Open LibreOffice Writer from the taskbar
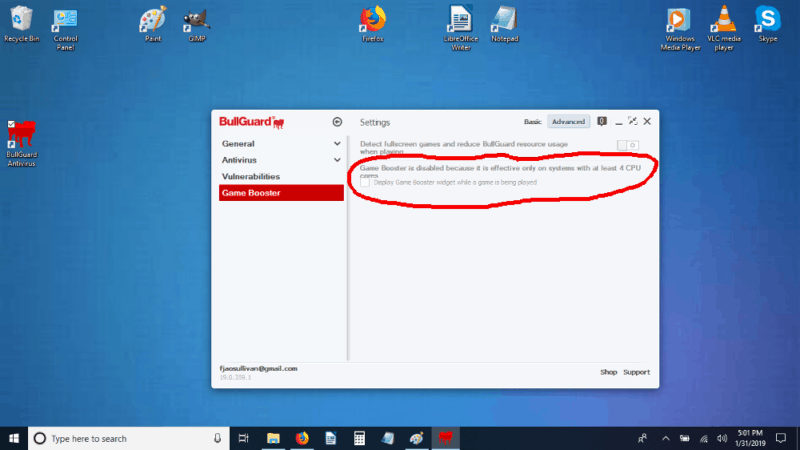 point(331,438)
